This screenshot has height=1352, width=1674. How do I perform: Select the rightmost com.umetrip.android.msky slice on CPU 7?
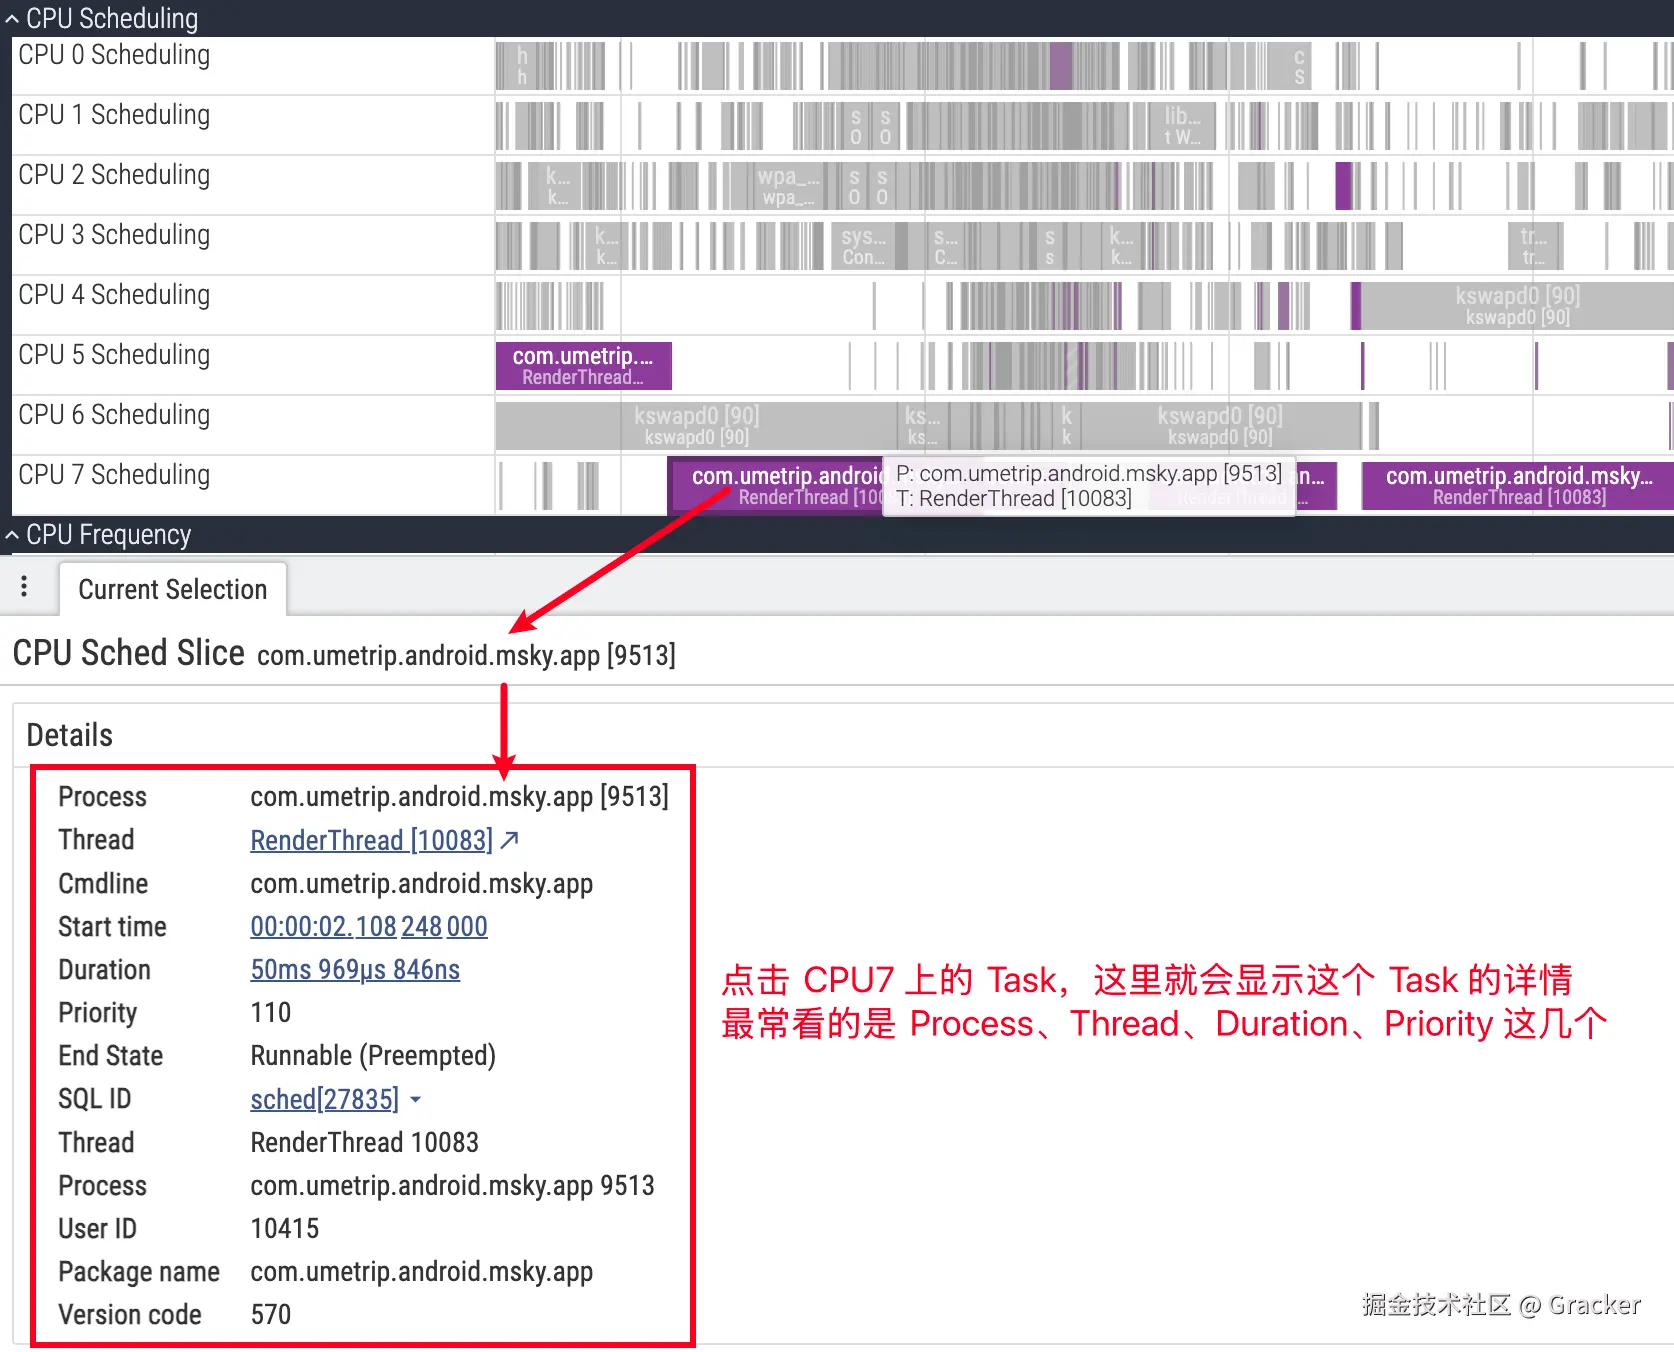(1518, 486)
